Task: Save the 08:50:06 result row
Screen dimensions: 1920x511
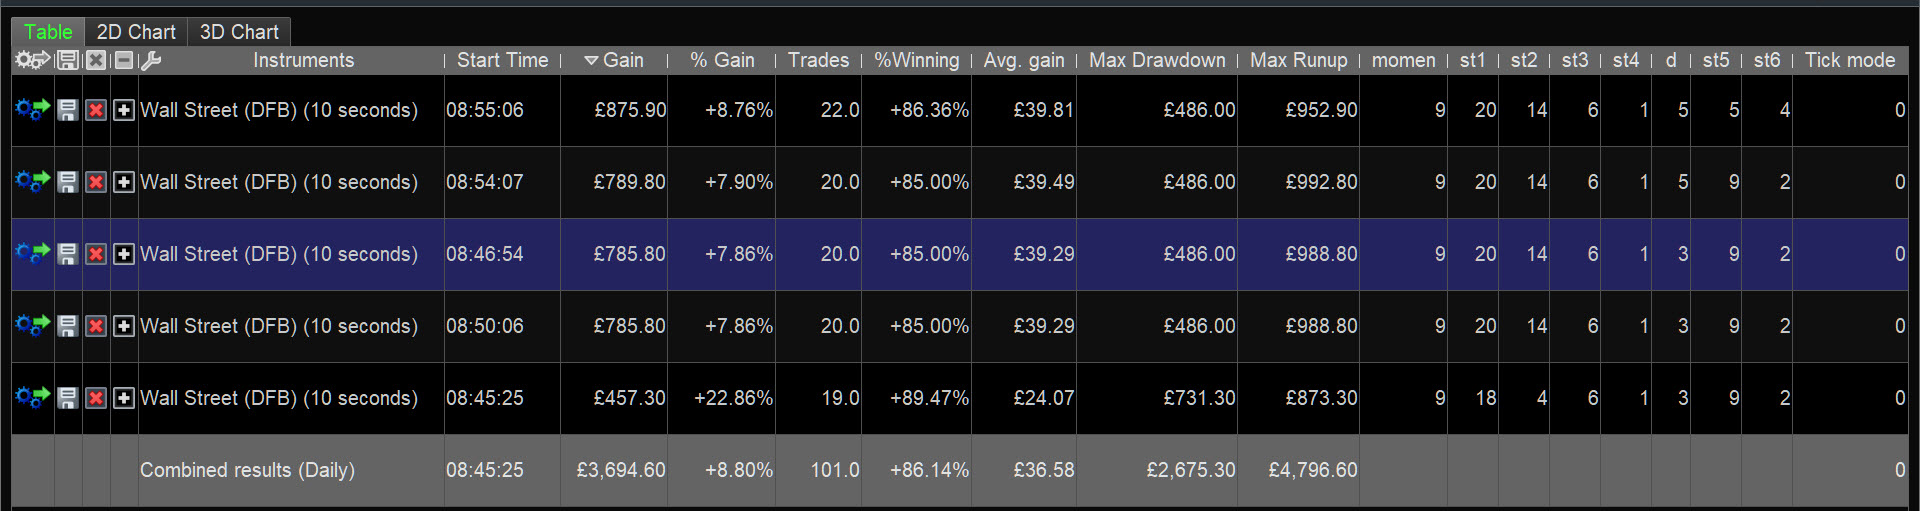Action: (67, 326)
